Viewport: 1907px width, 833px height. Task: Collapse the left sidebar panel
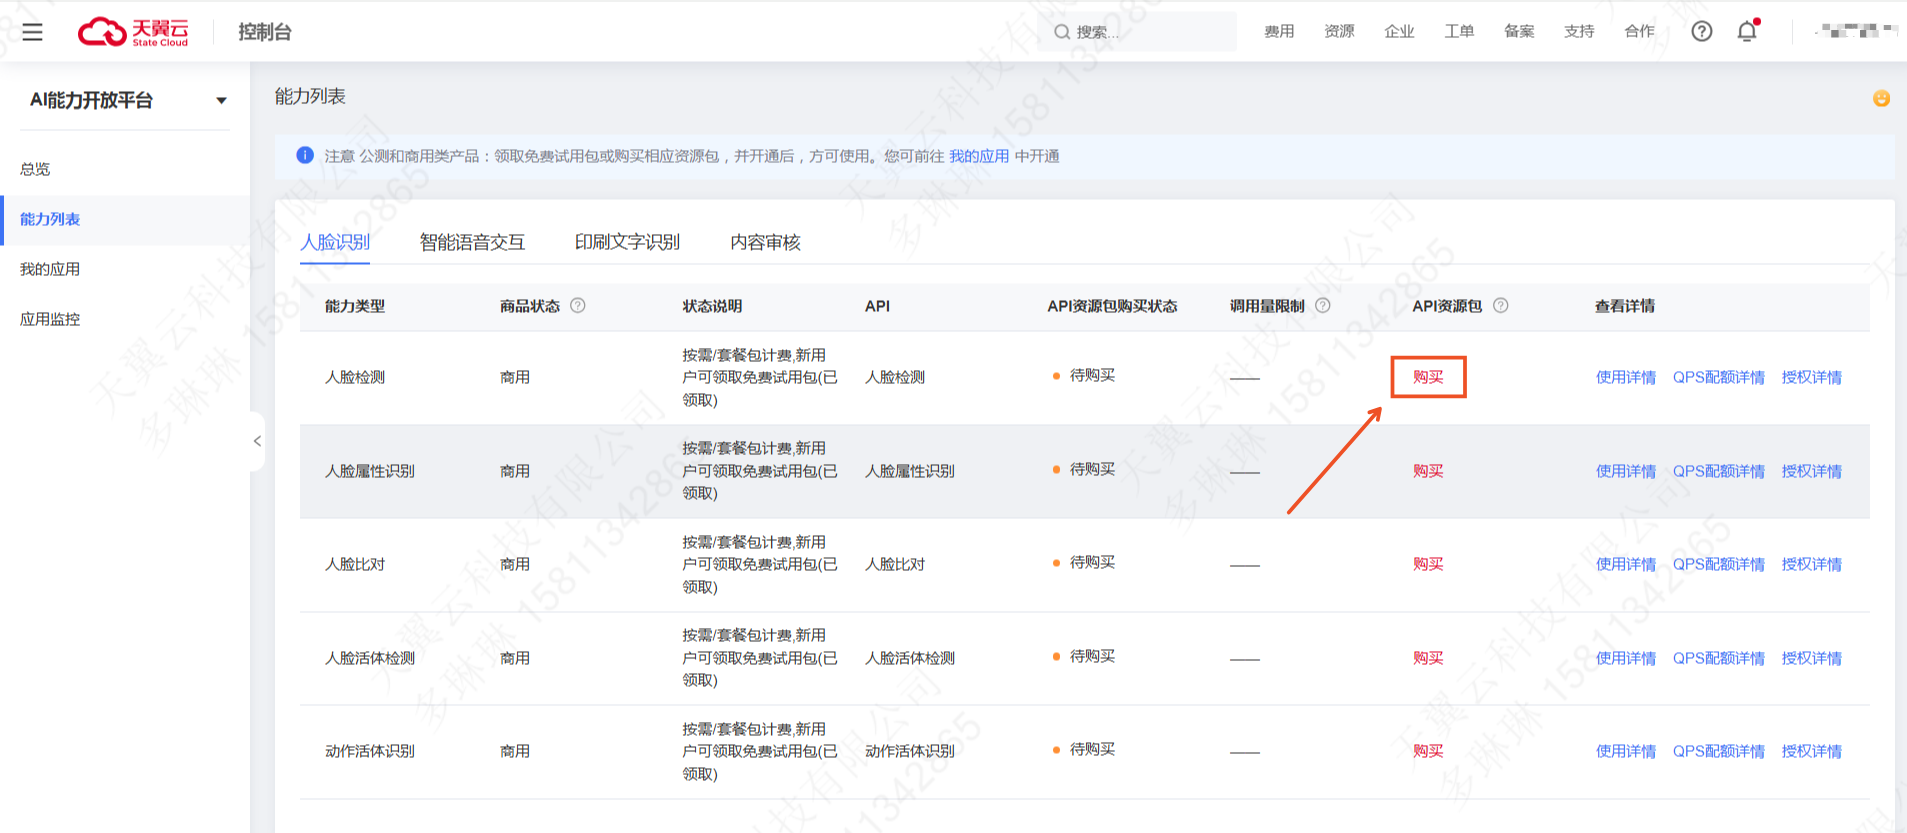257,441
